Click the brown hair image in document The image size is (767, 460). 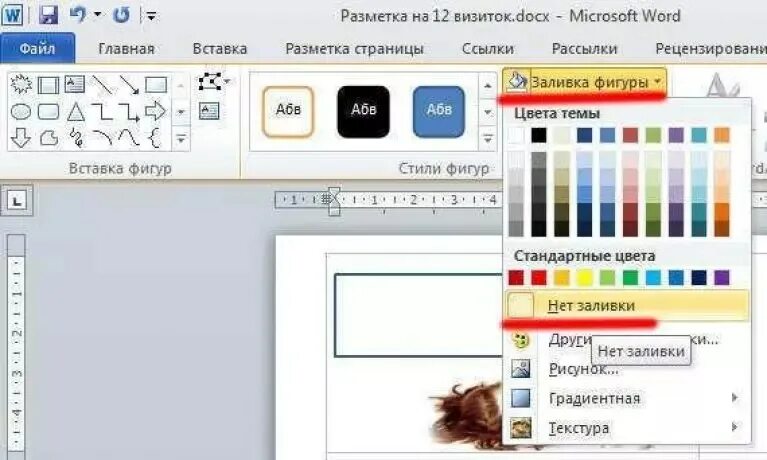(x=465, y=415)
